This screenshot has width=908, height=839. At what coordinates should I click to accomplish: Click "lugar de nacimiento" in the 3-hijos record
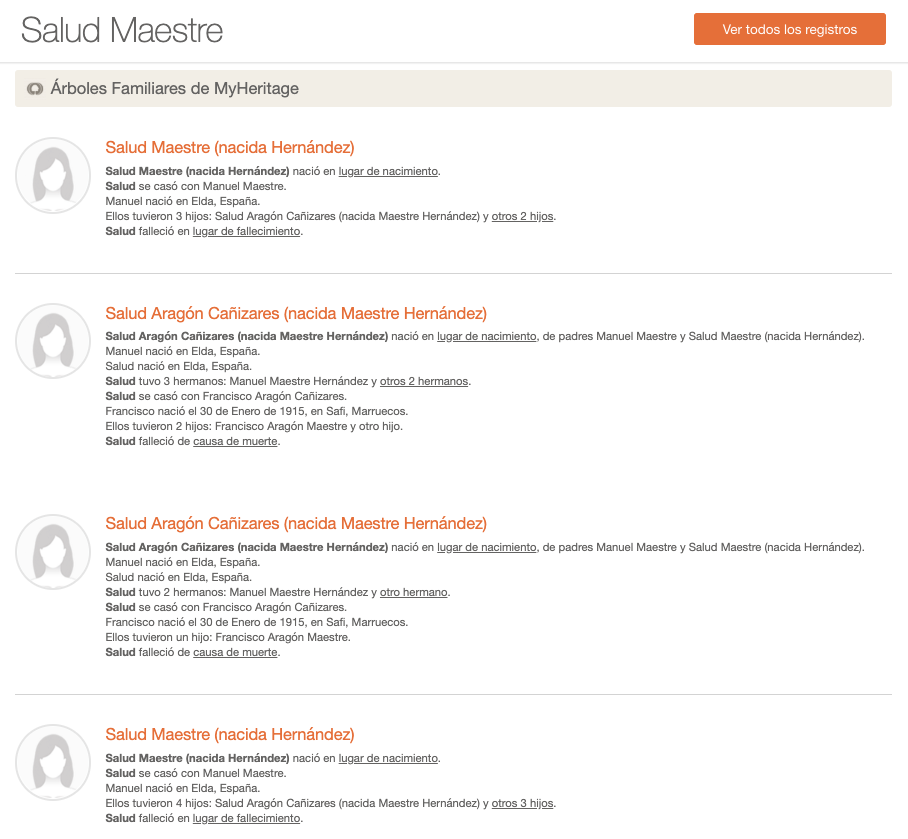(388, 171)
